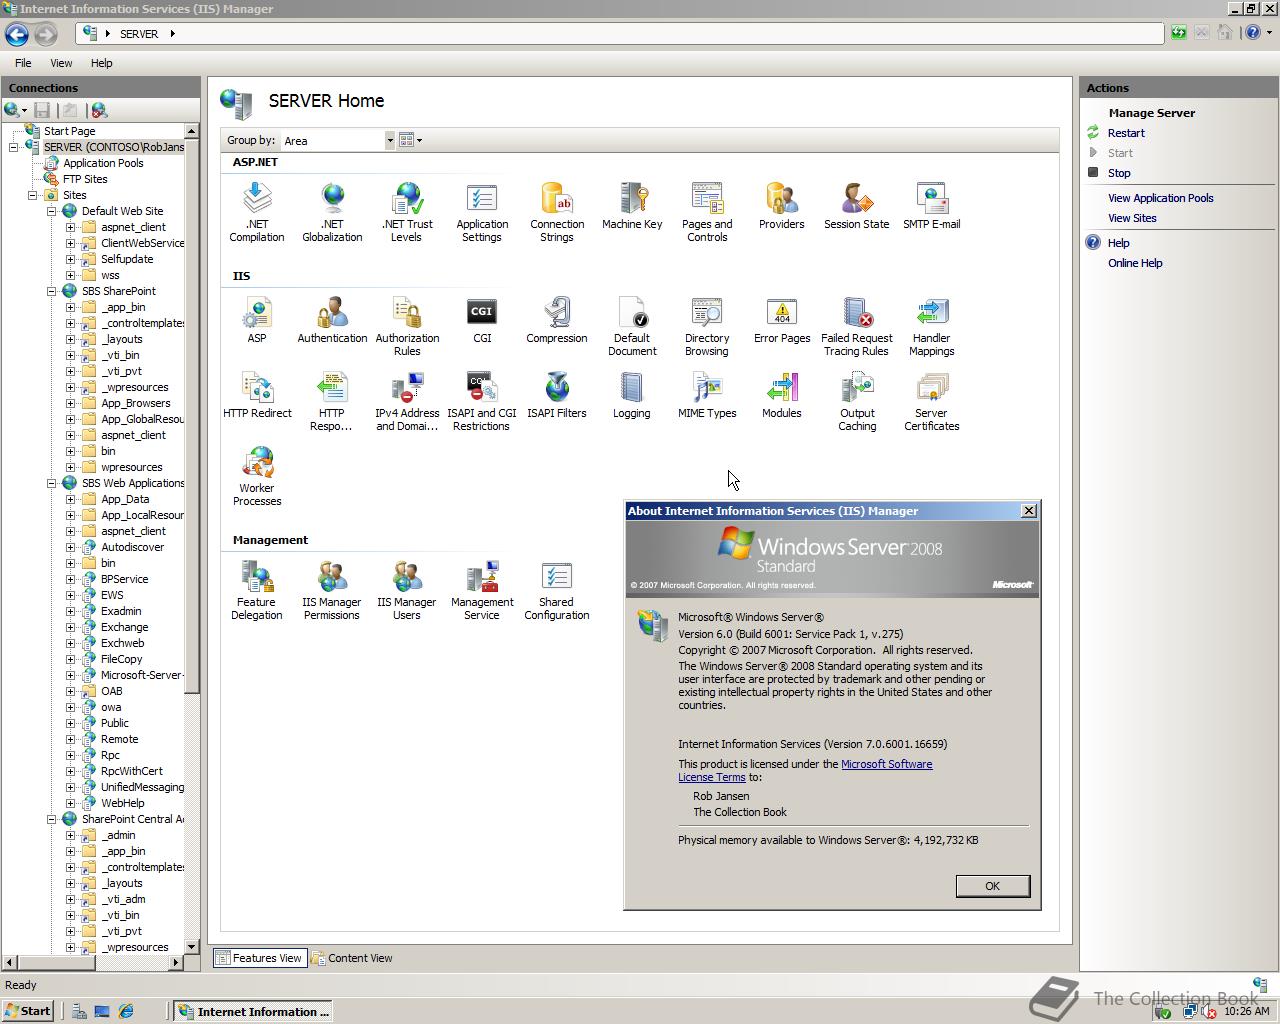
Task: Select FTP Sites tree item
Action: click(85, 179)
